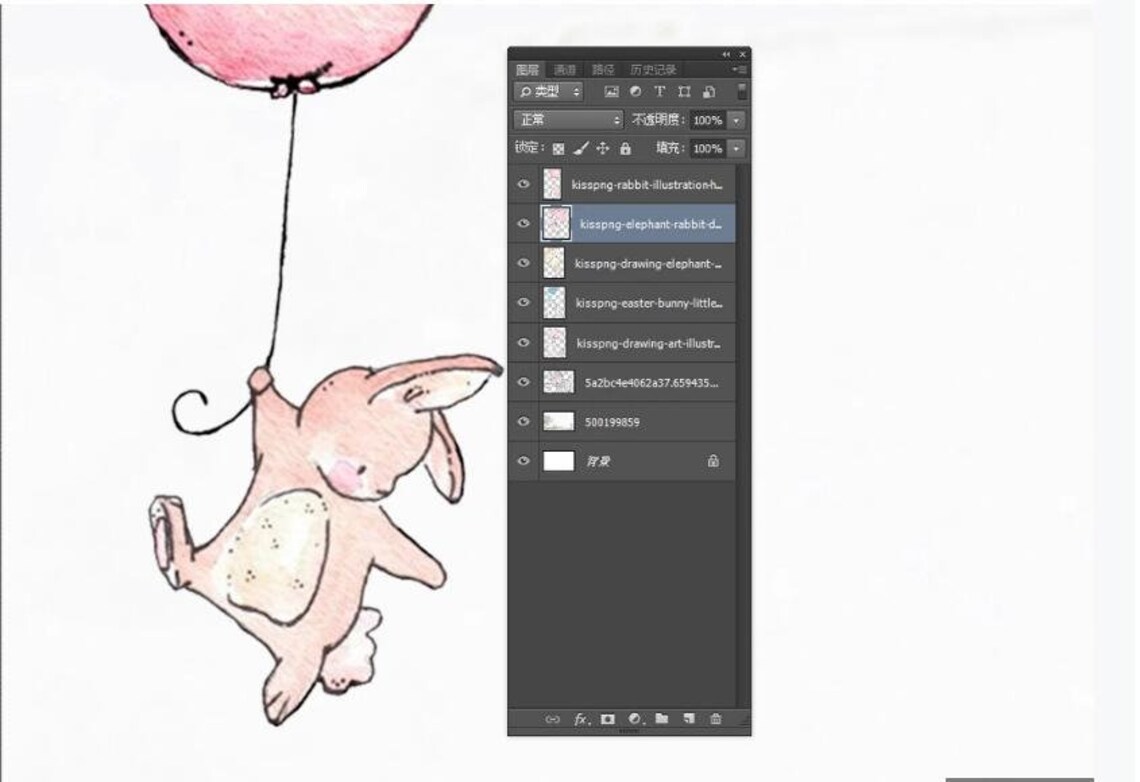This screenshot has height=782, width=1140.
Task: Filter layers by pixel layer icon
Action: [611, 92]
